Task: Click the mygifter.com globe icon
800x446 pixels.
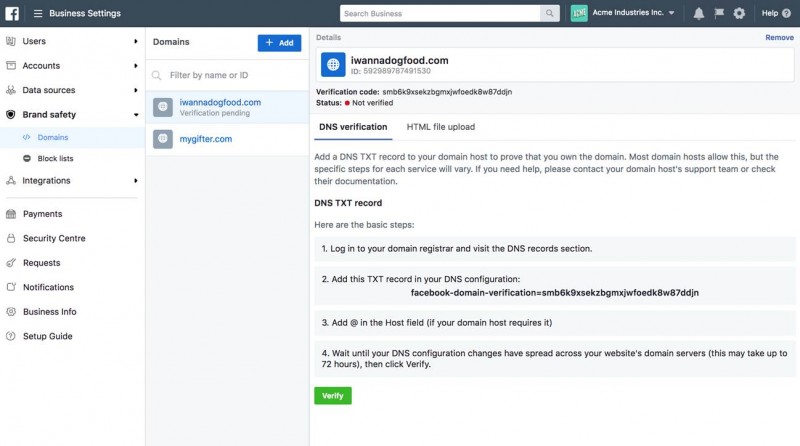Action: tap(163, 139)
